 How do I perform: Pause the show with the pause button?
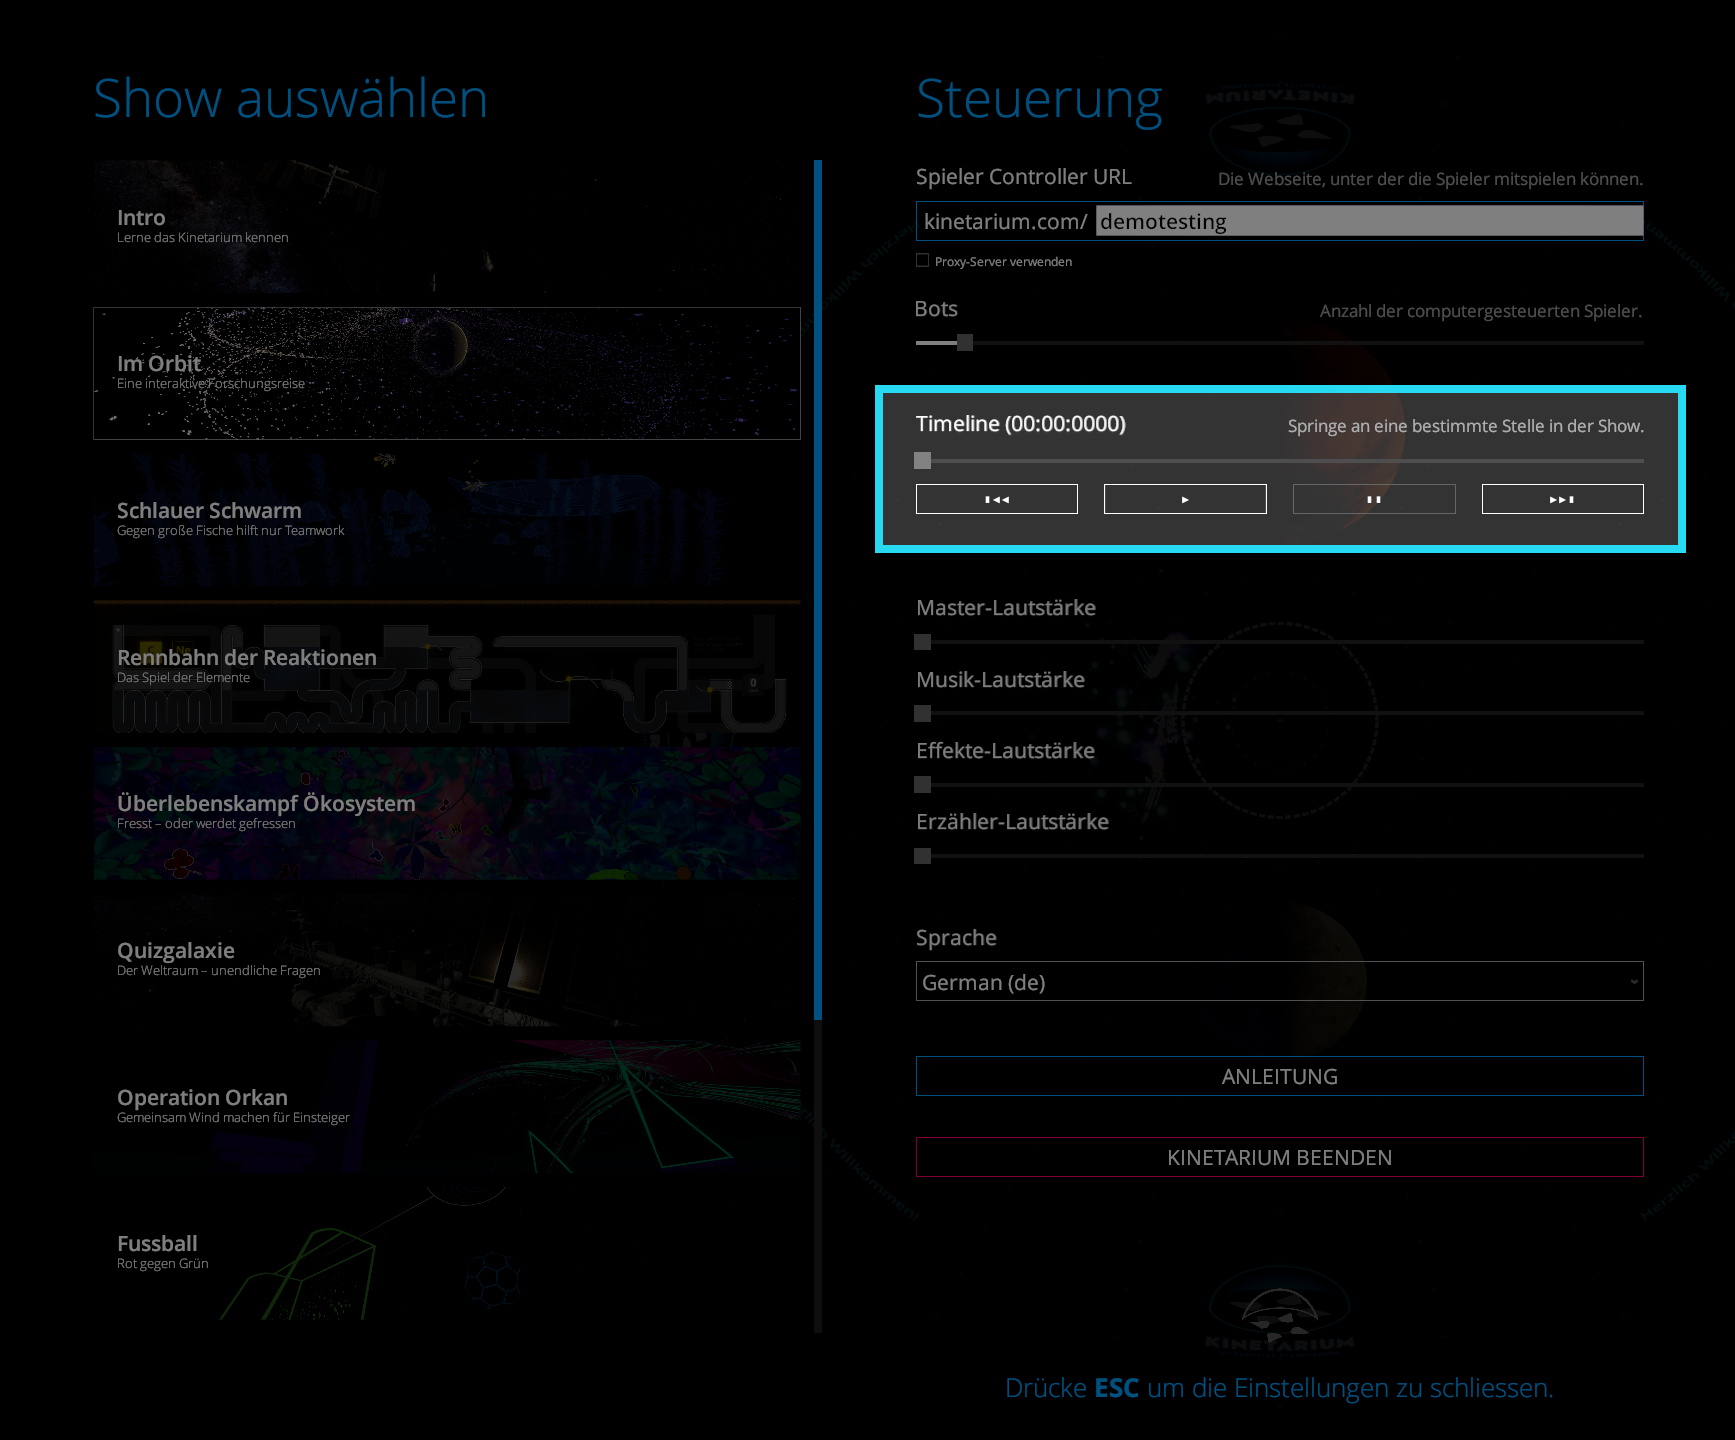[1373, 499]
